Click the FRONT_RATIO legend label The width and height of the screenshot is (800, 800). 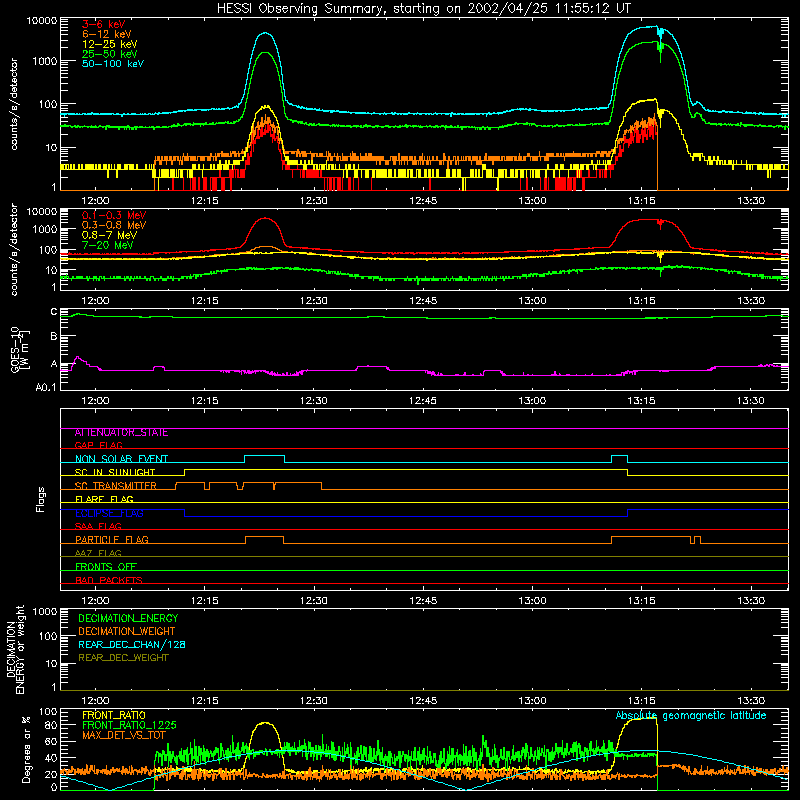[x=114, y=715]
